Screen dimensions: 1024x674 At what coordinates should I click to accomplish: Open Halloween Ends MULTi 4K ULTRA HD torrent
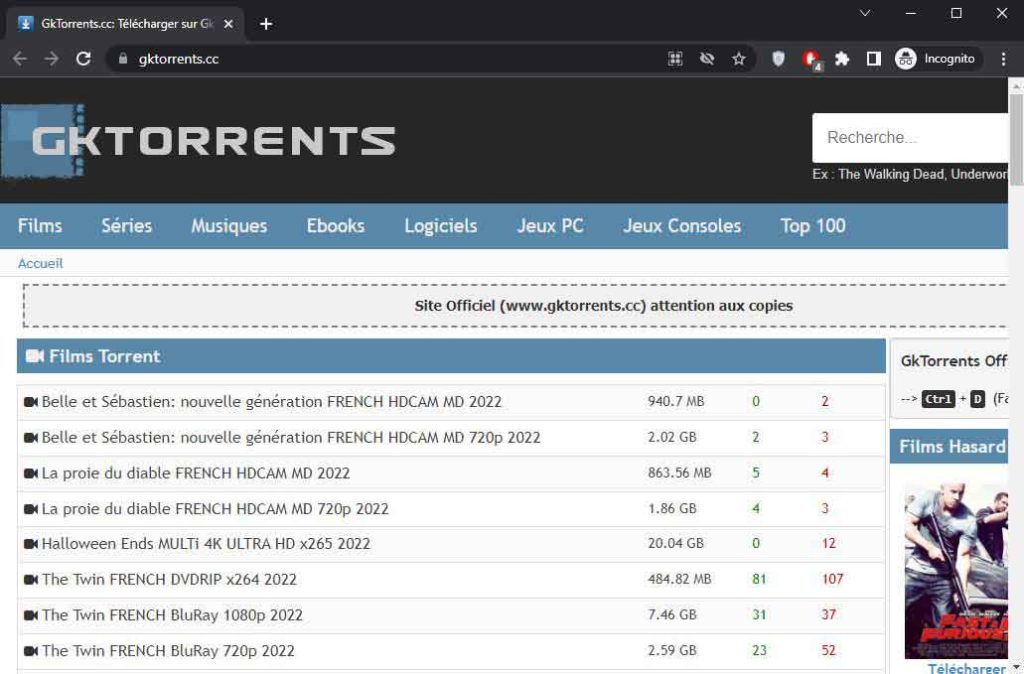206,543
